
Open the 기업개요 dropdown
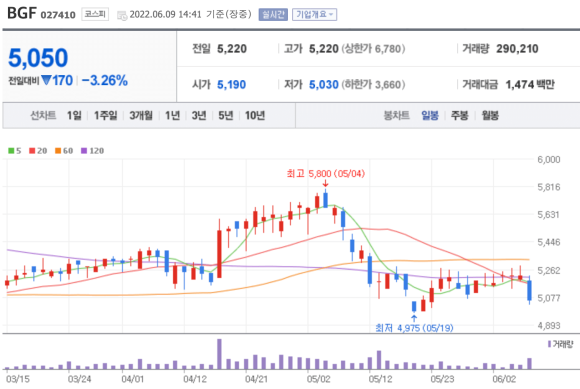click(x=314, y=14)
